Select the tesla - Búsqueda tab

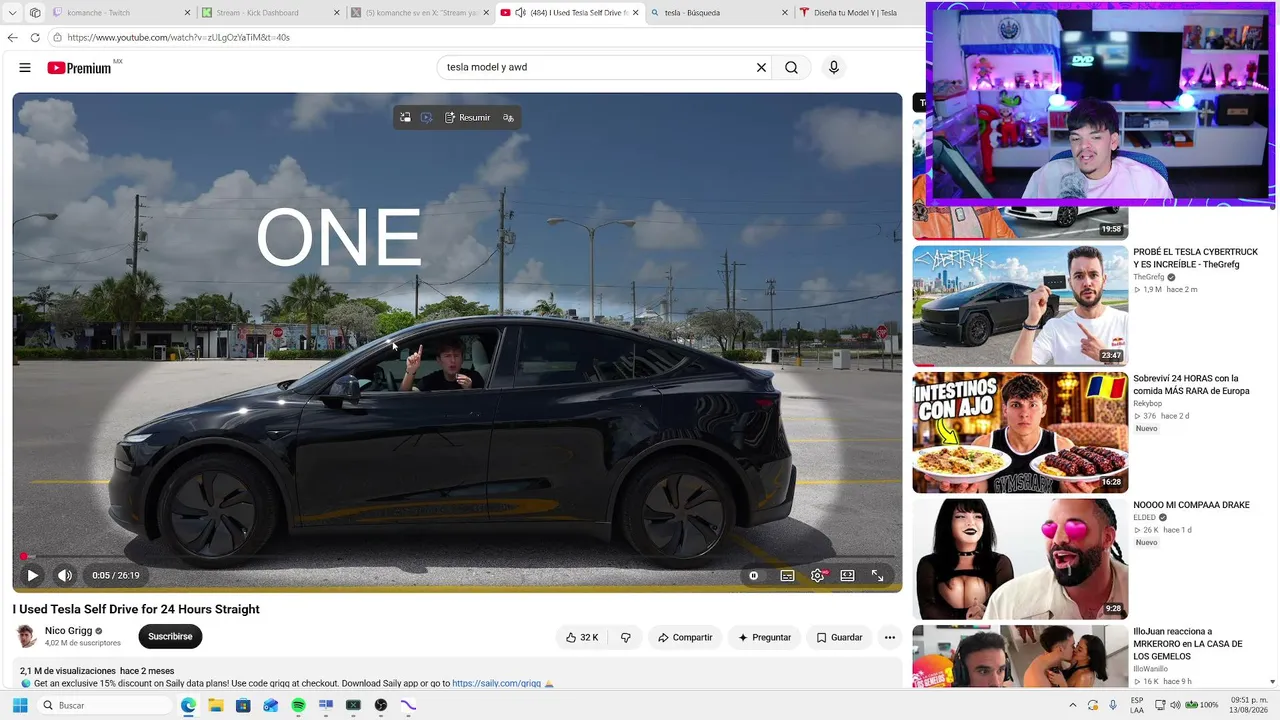[721, 13]
